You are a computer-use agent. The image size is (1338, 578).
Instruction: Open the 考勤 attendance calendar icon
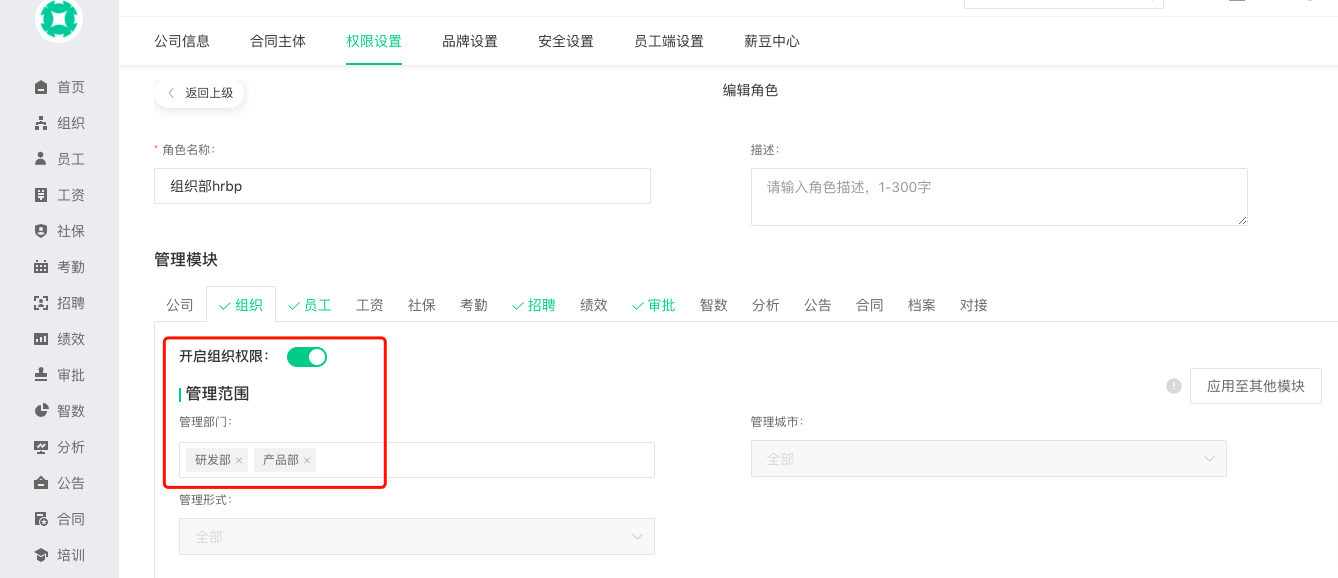pyautogui.click(x=41, y=267)
